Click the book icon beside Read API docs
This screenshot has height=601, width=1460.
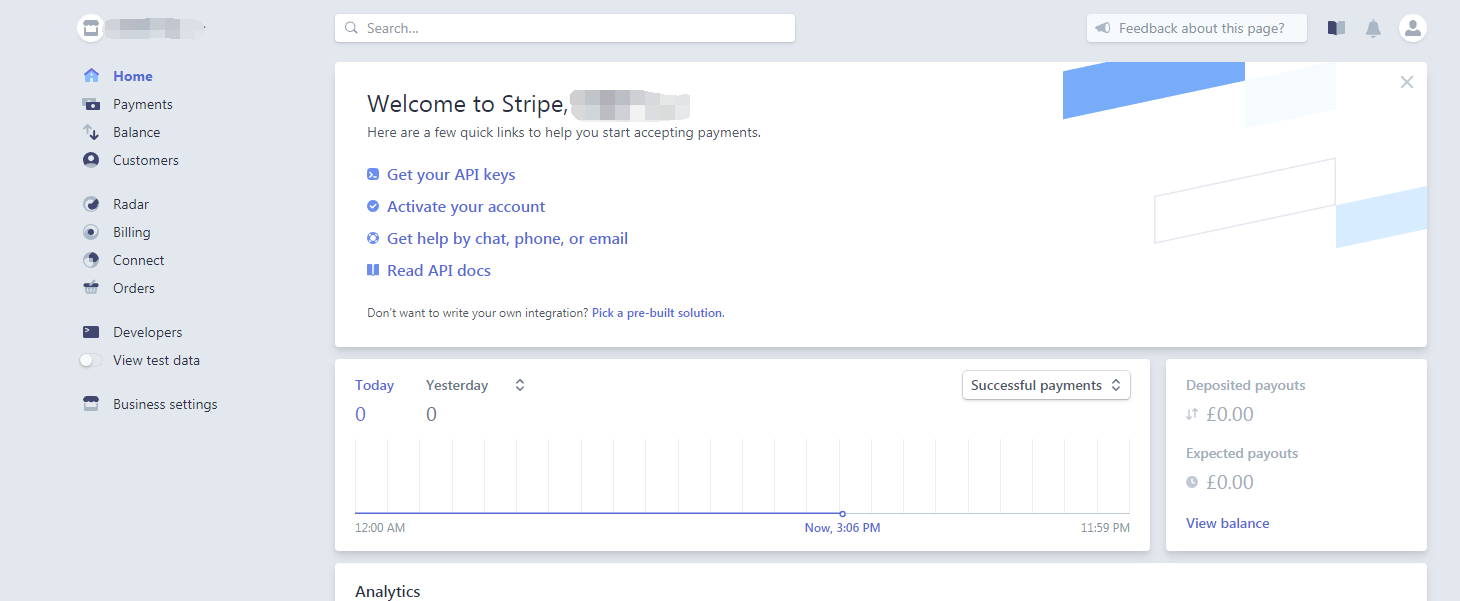(373, 270)
